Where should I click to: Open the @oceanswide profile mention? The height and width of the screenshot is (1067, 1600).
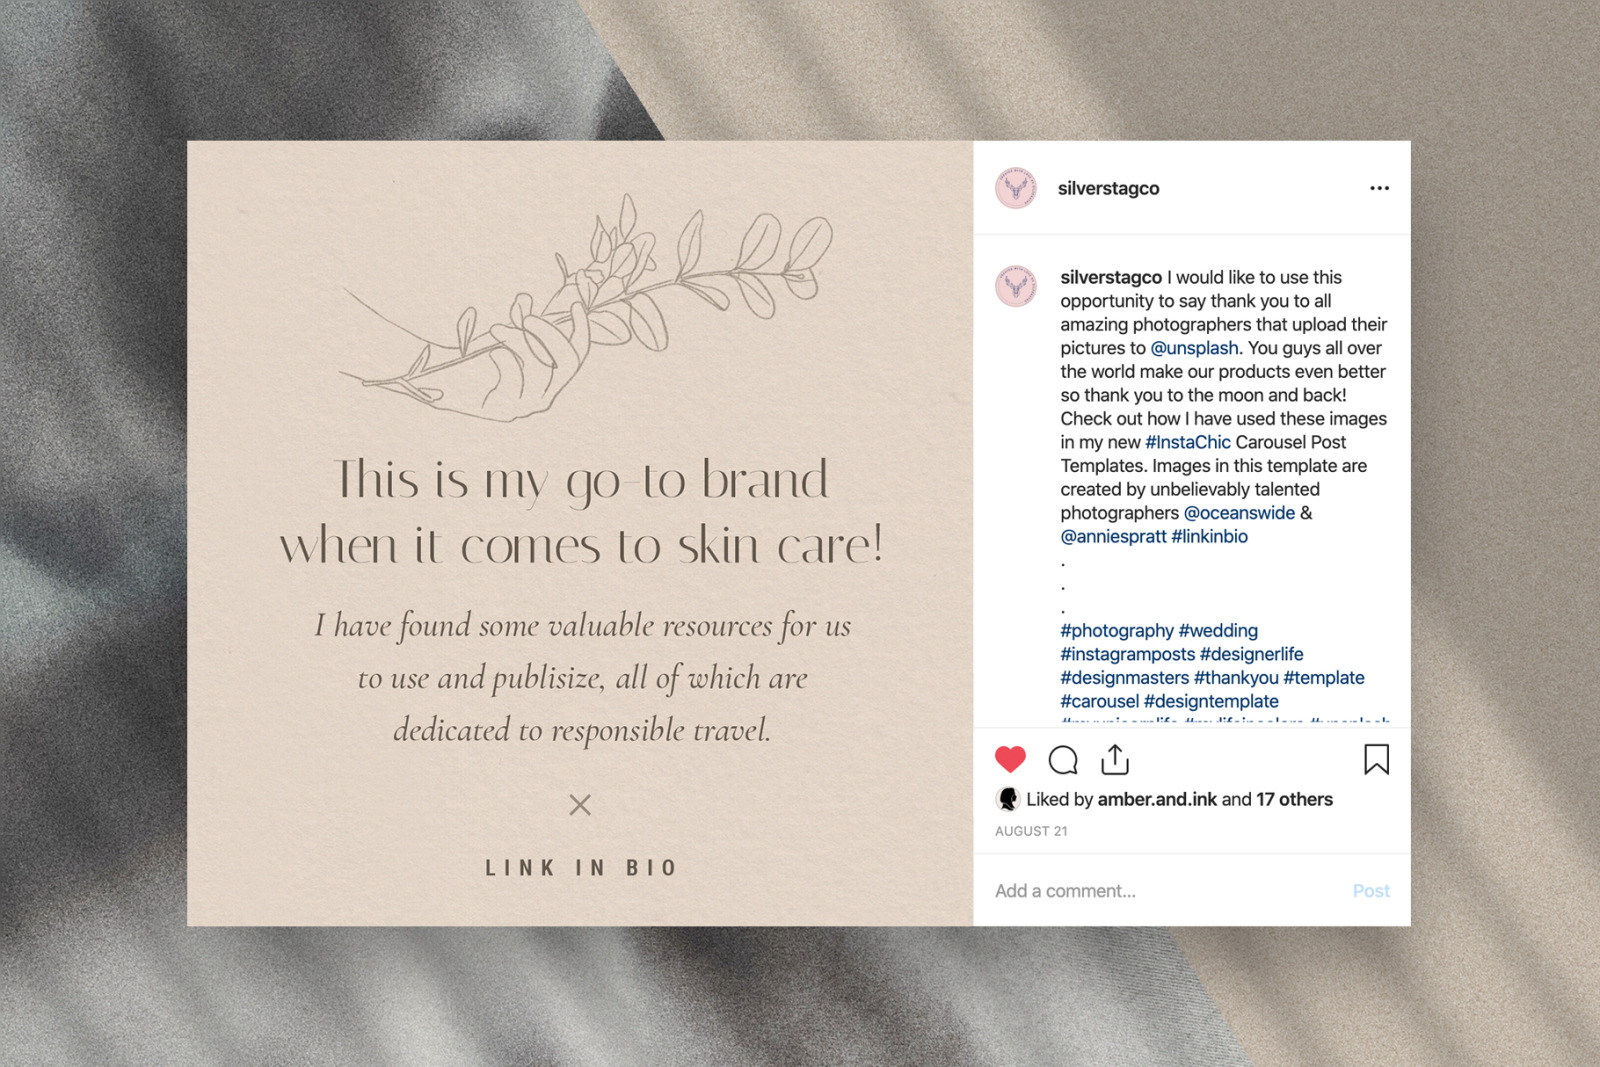(x=1239, y=513)
